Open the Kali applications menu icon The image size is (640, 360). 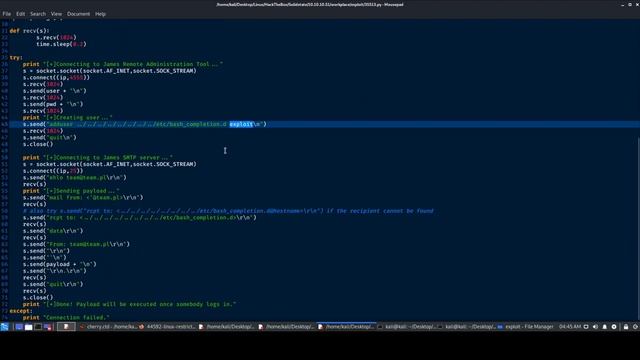(4, 327)
